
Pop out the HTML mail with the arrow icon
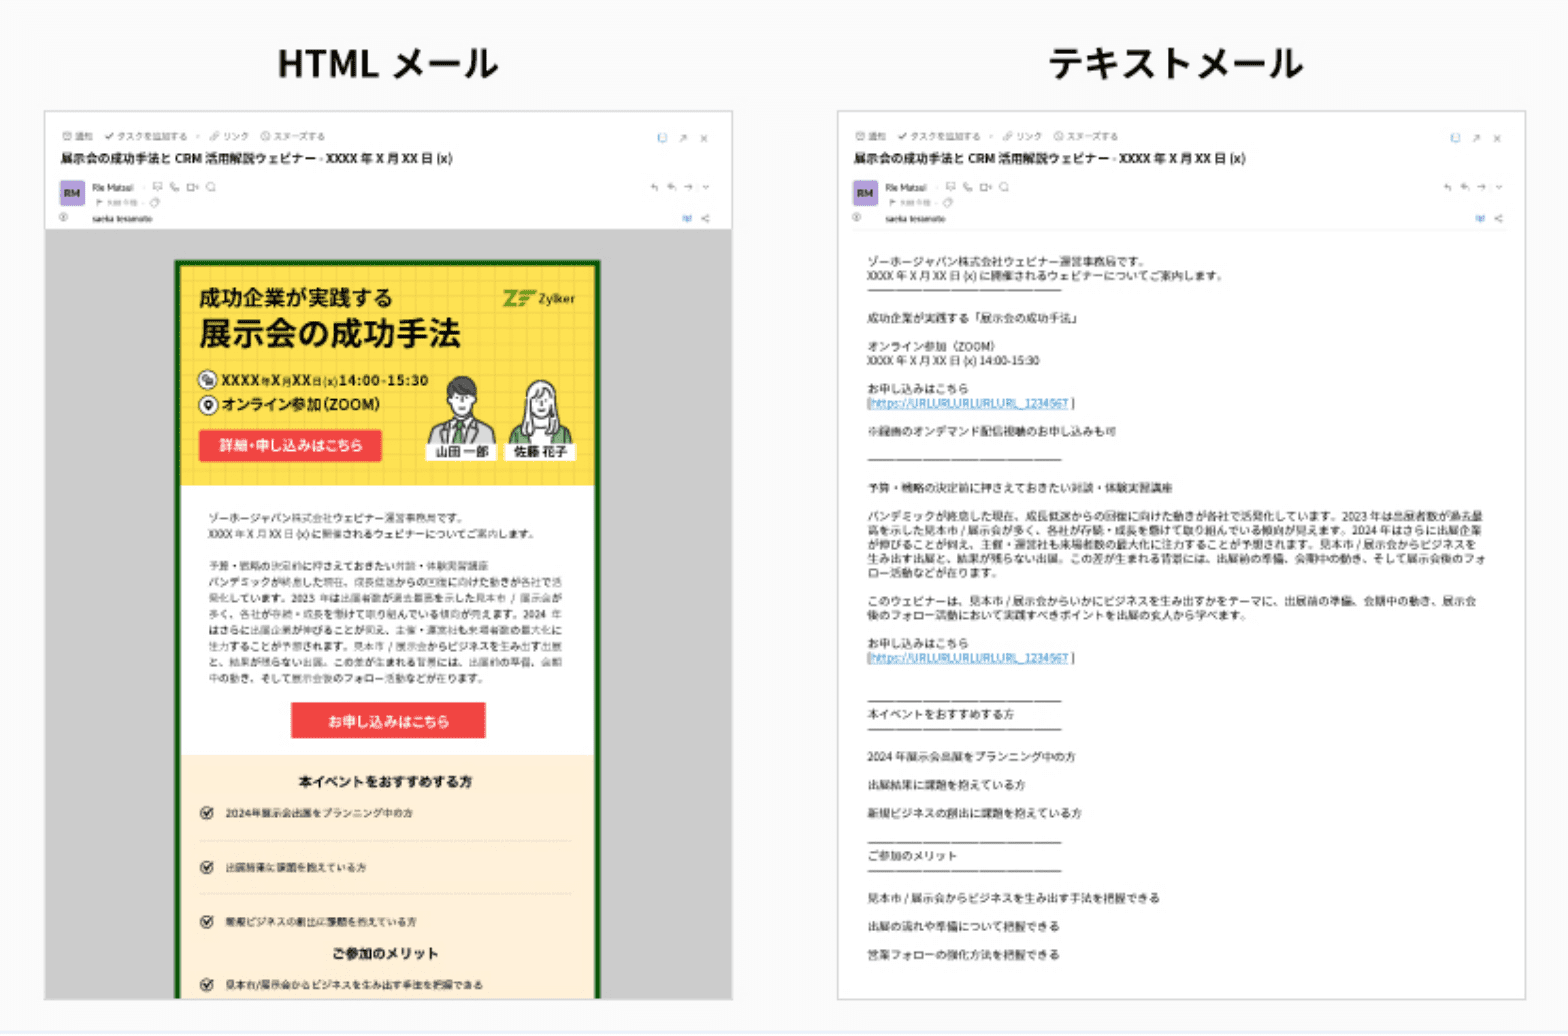click(x=683, y=138)
